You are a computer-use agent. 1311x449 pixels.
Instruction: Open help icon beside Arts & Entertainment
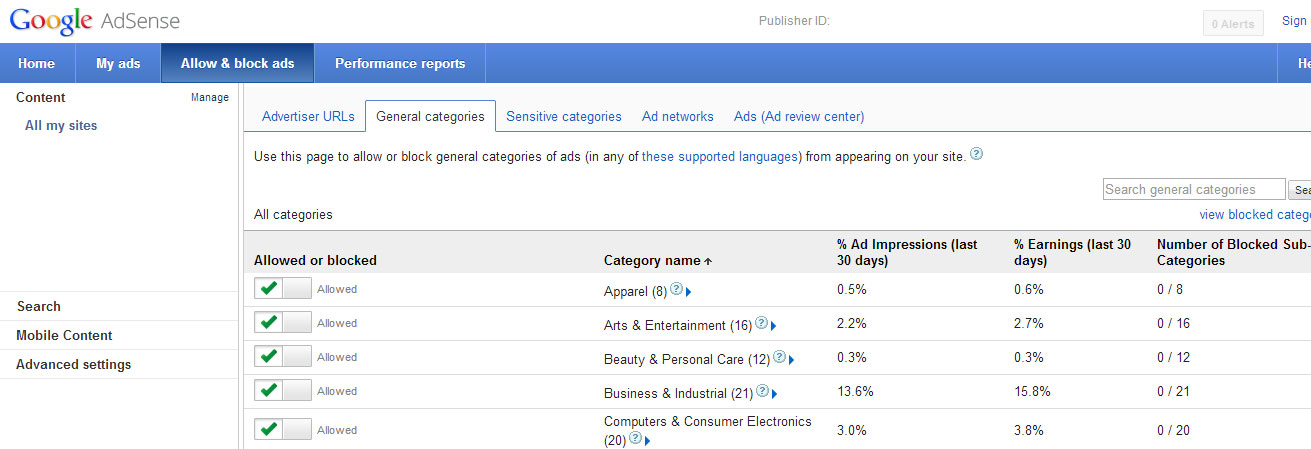click(x=762, y=323)
